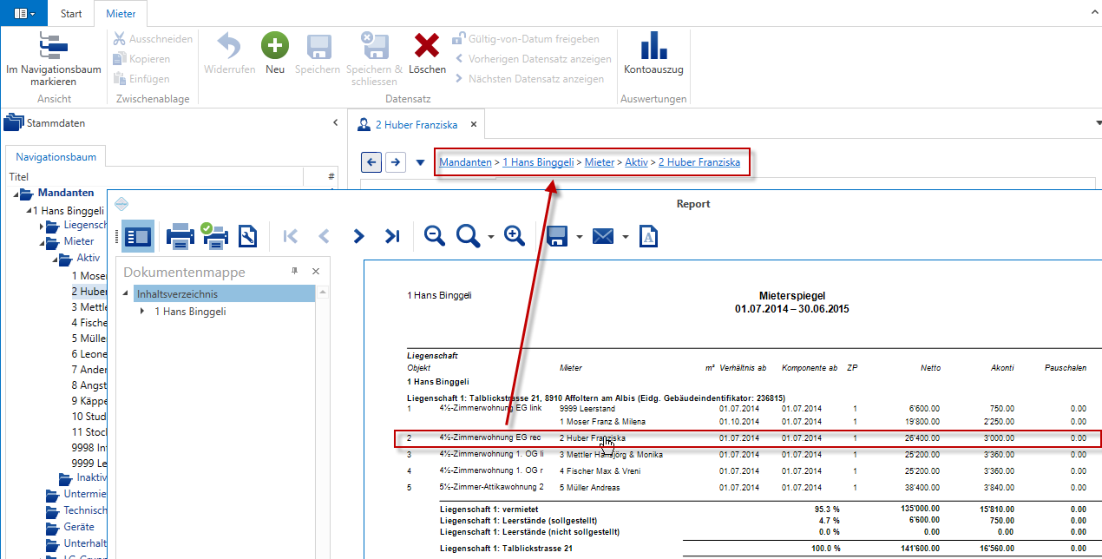This screenshot has width=1102, height=559.
Task: Select the Navigationsbaum tab
Action: pos(56,157)
